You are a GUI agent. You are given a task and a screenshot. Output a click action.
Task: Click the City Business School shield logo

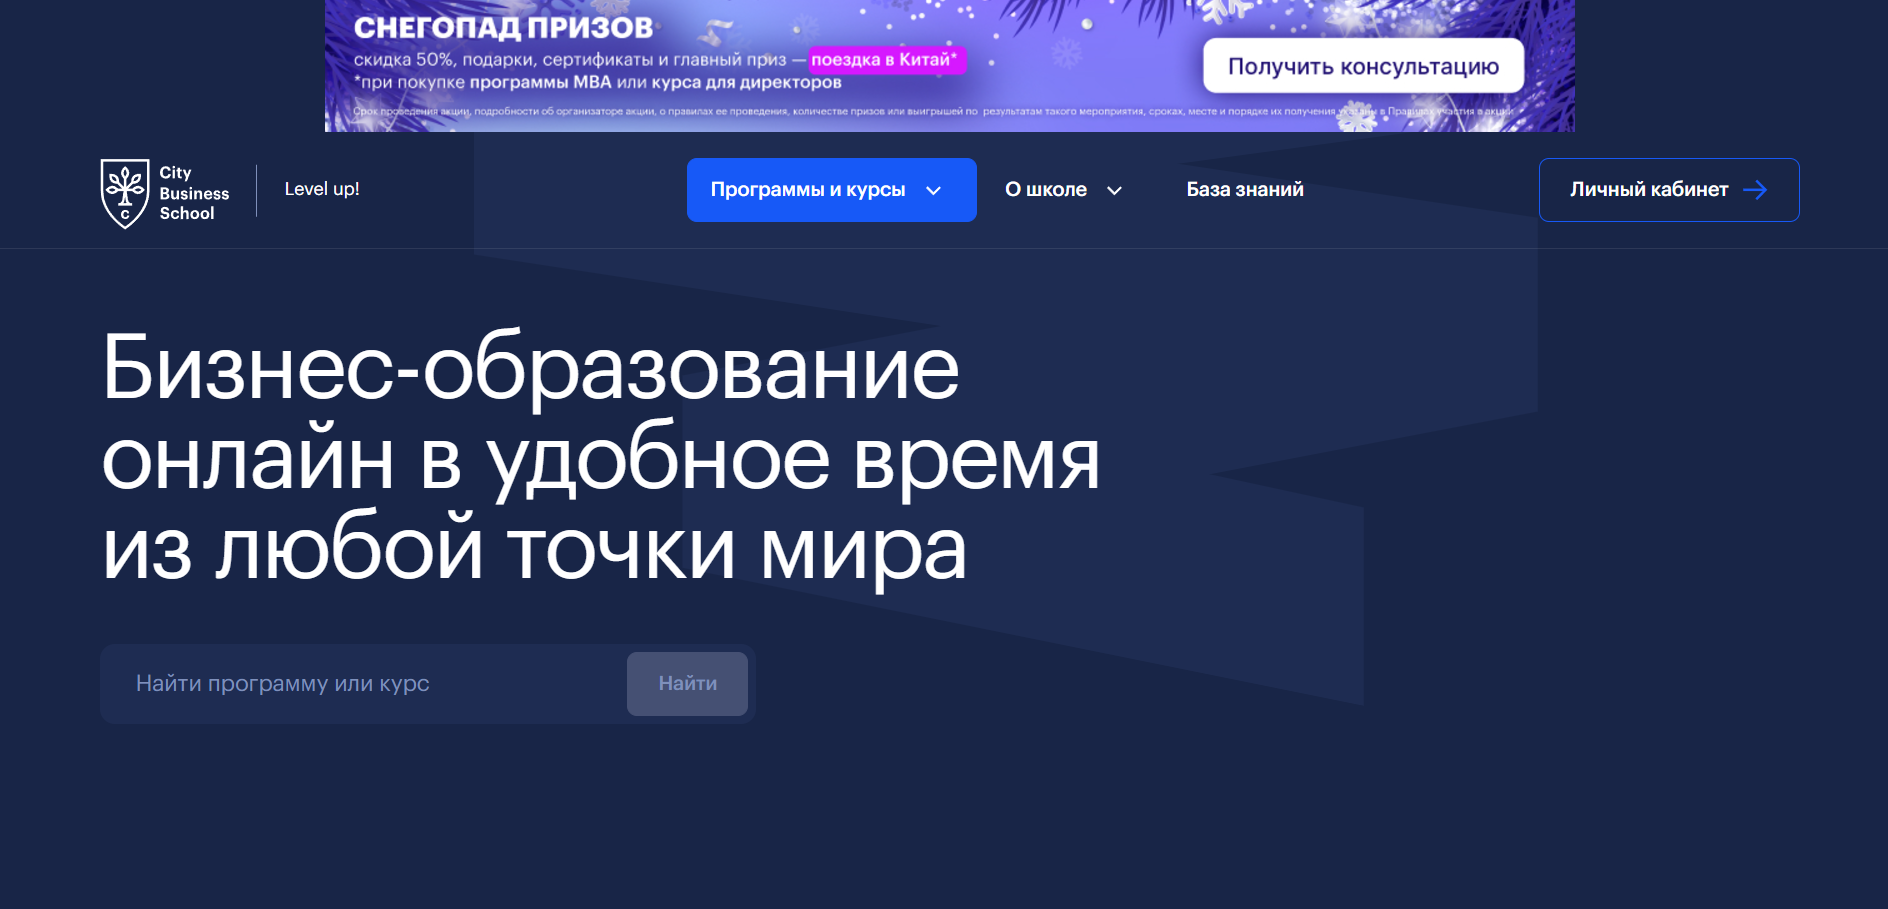[125, 193]
